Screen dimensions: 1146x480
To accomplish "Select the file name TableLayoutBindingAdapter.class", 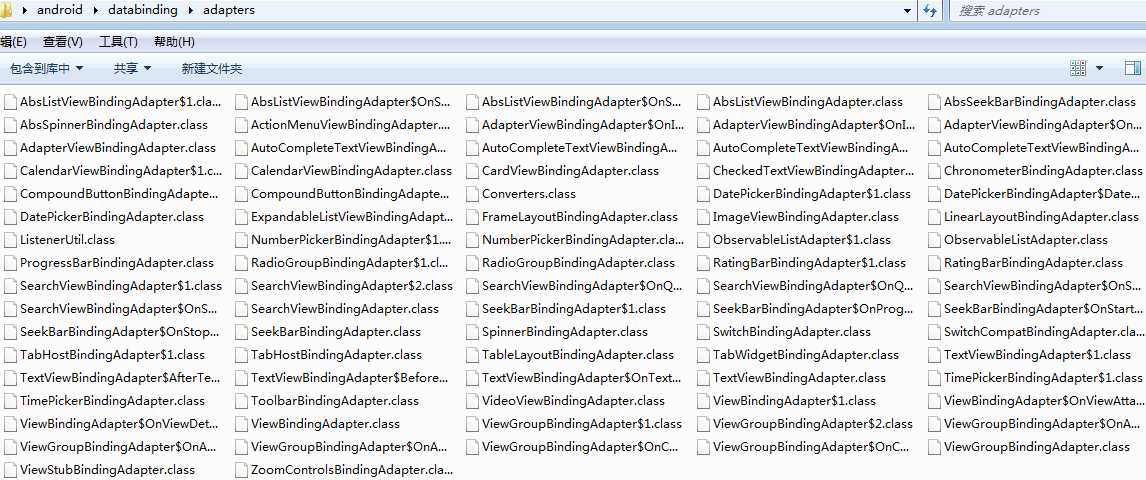I will point(578,355).
